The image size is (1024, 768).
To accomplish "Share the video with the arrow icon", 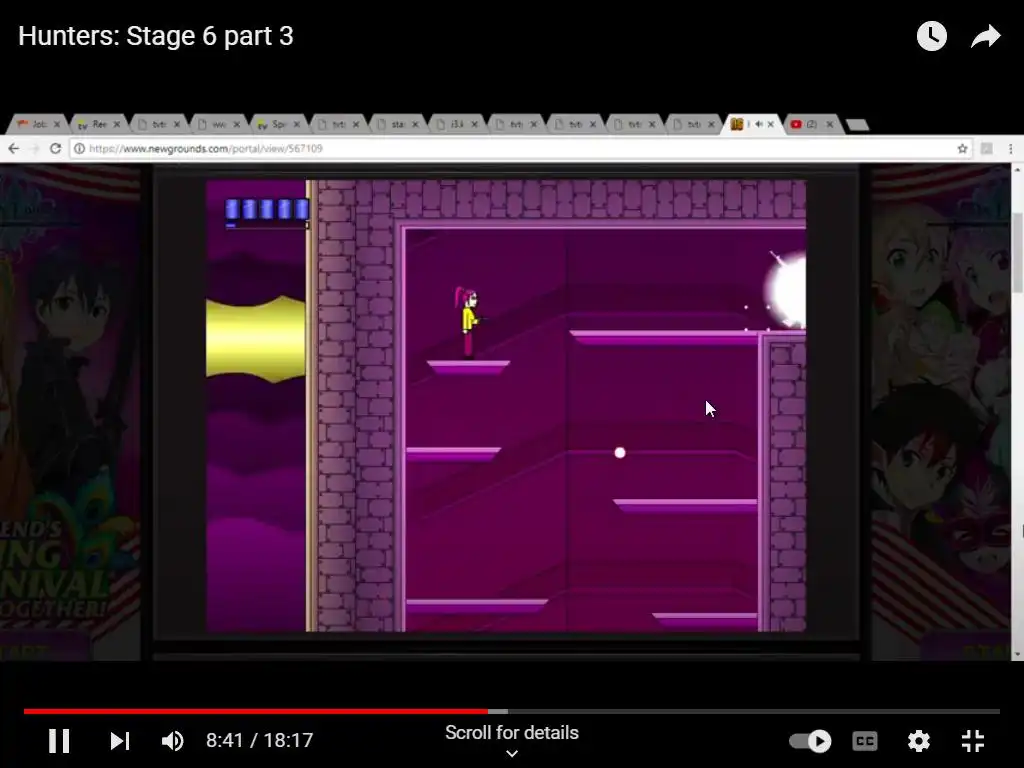I will coord(985,36).
